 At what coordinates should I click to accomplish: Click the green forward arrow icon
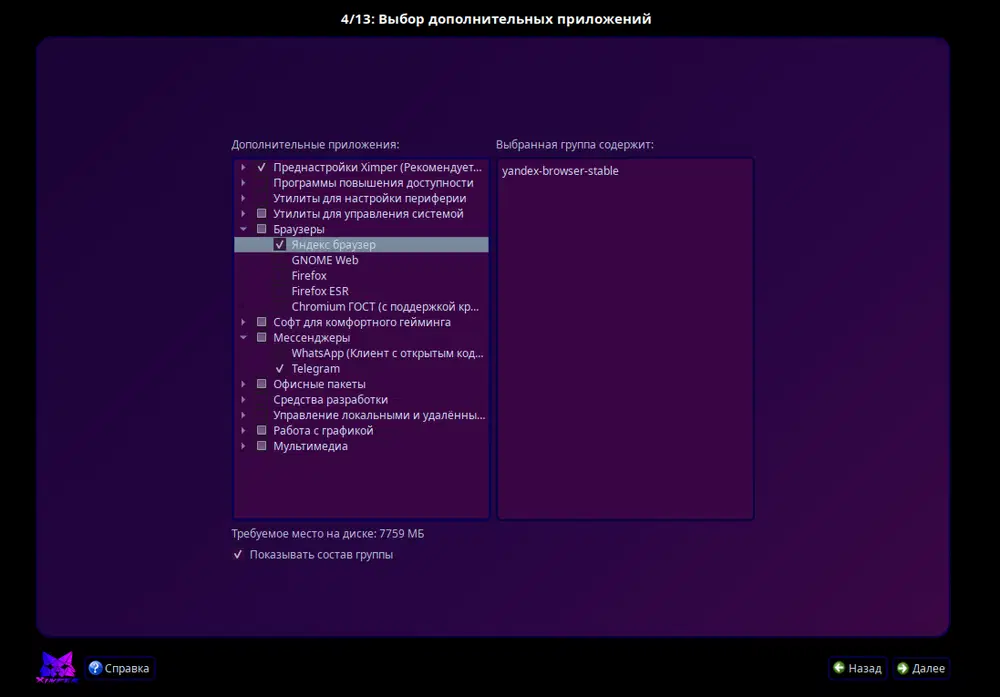(x=902, y=668)
